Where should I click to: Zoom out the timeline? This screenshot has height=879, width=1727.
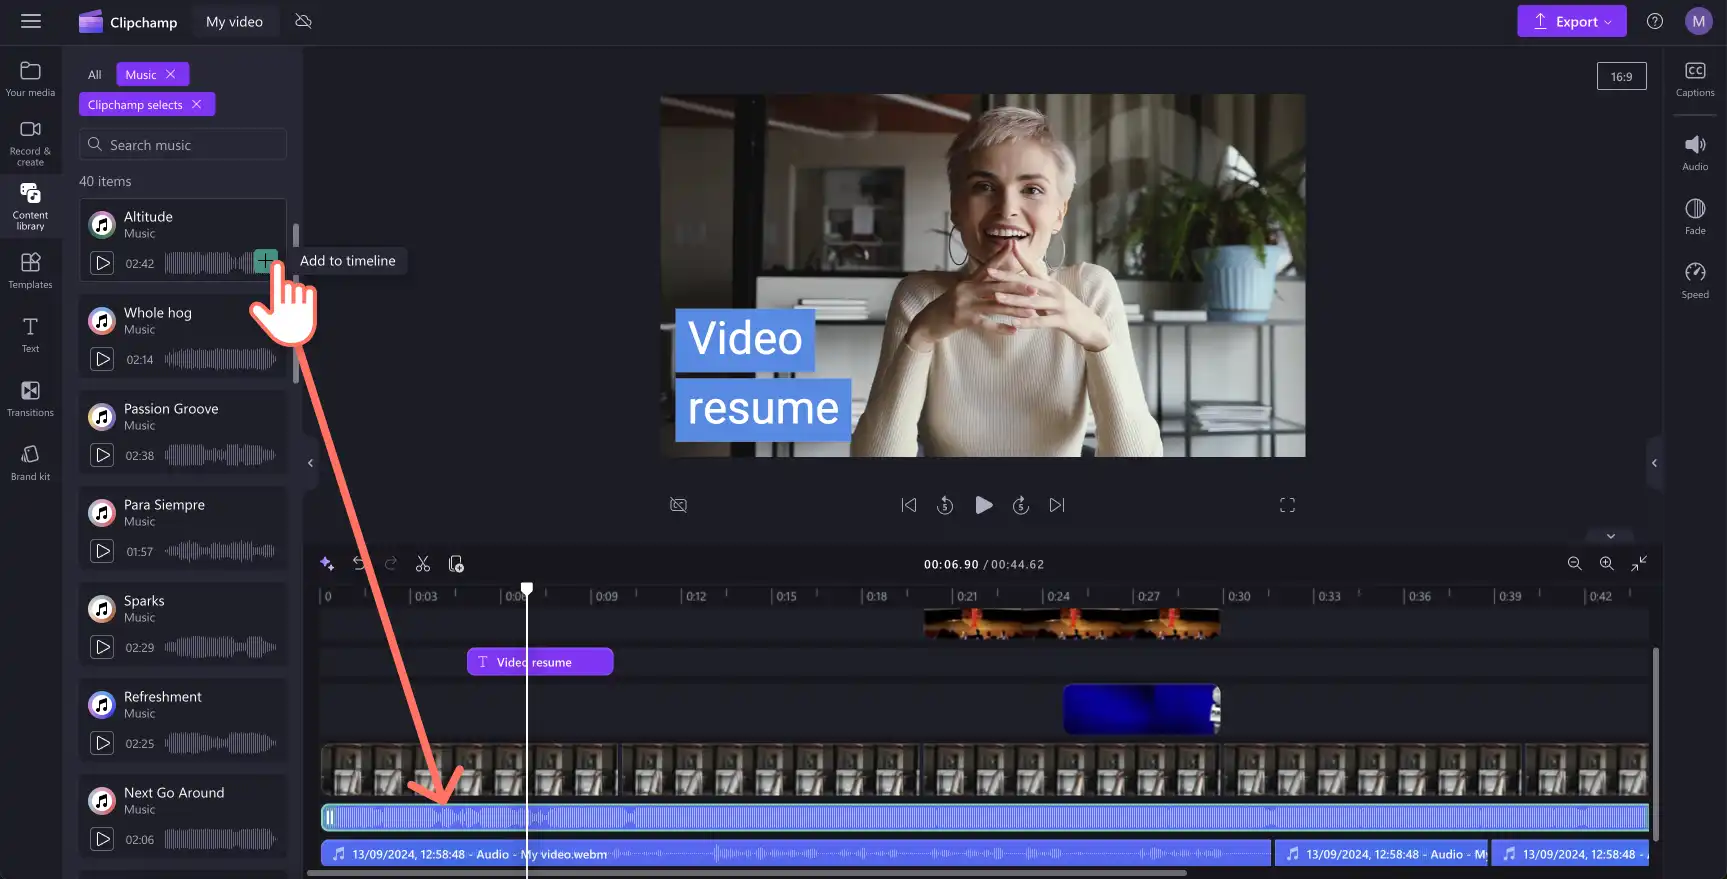[x=1574, y=564]
